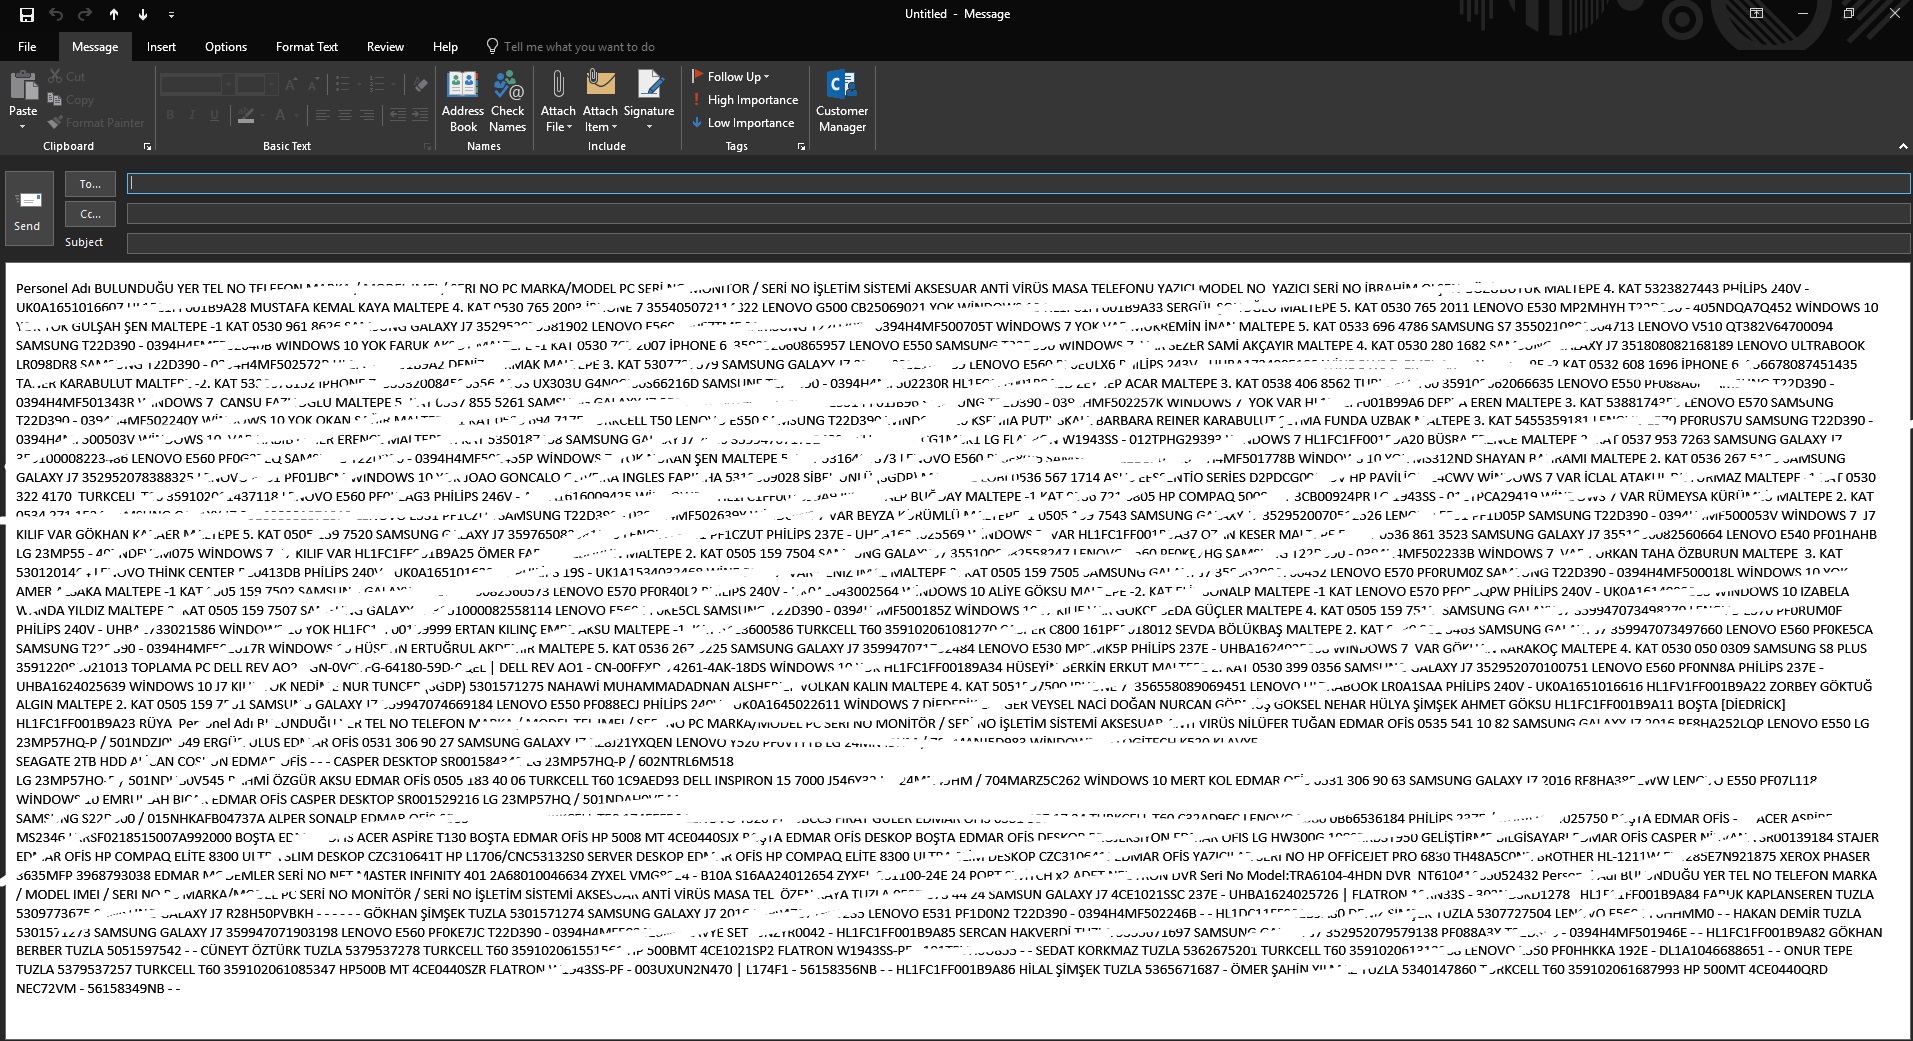
Task: Click Tell me what you want to do box
Action: pos(571,47)
